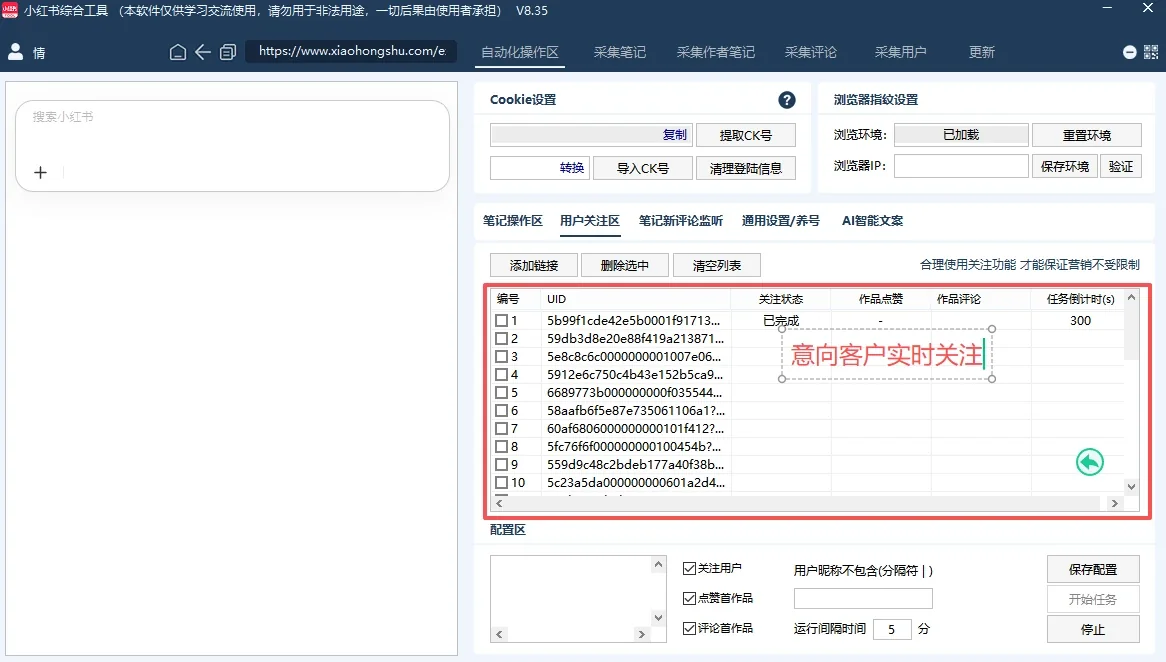Go to browser home page icon

[x=178, y=52]
